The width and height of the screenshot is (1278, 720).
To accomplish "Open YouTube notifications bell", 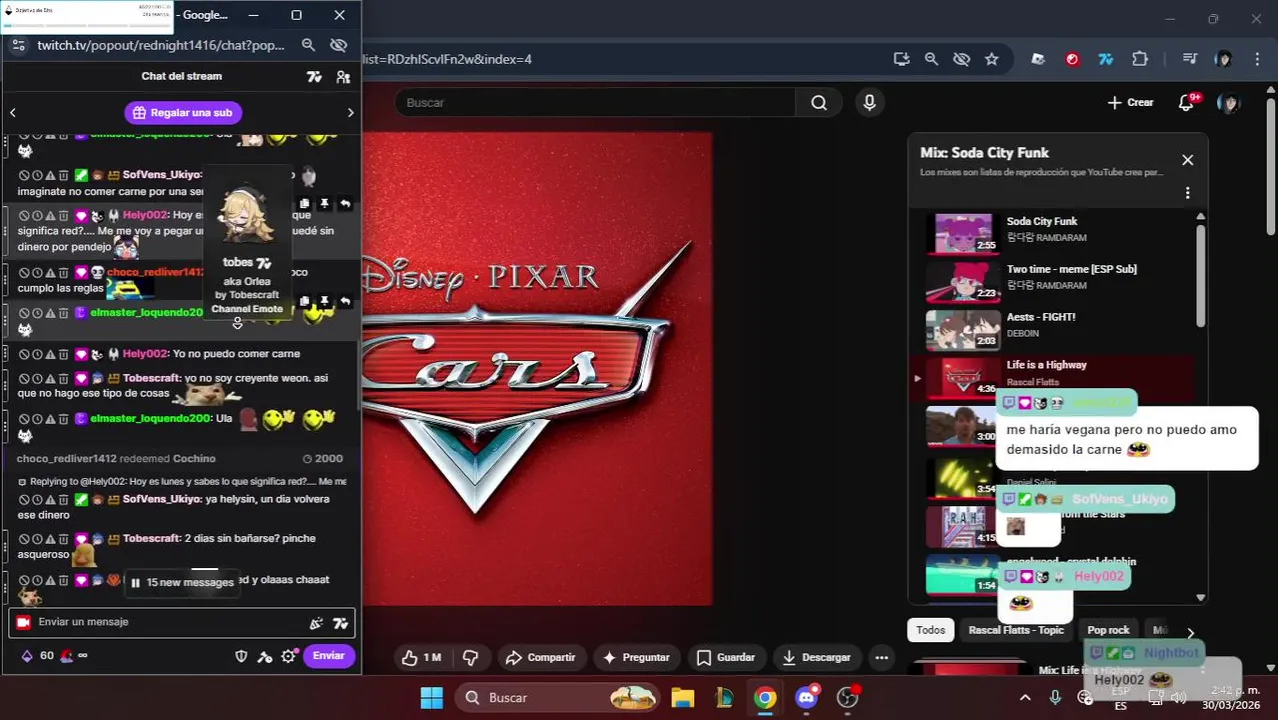I will pos(1187,102).
